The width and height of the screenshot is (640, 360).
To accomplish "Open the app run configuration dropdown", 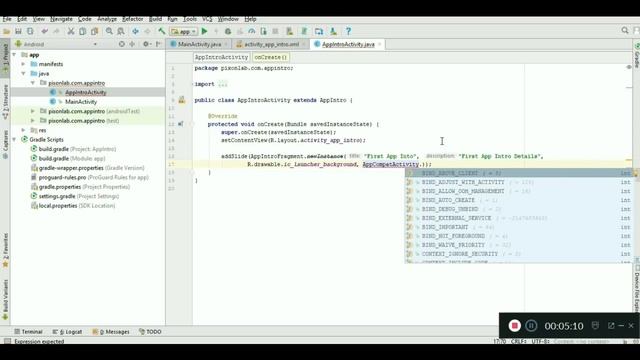I will [x=184, y=31].
